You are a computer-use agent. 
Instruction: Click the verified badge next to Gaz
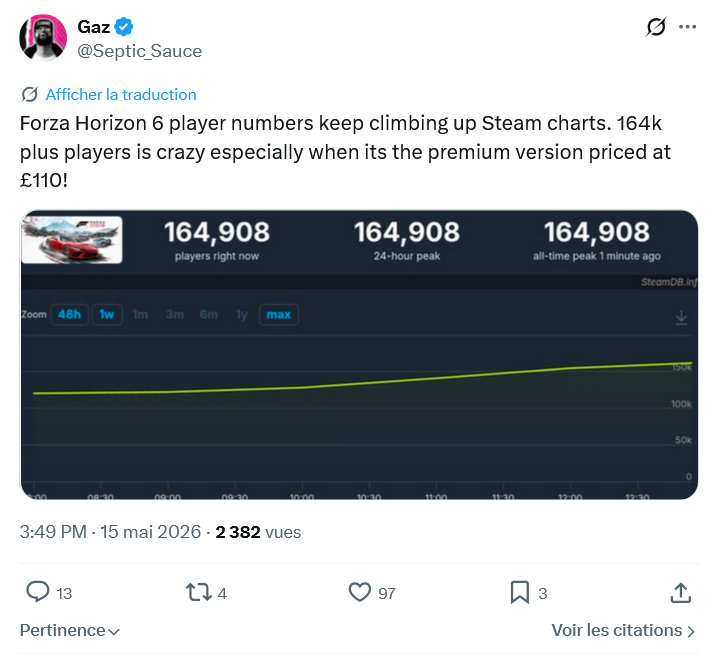pos(124,27)
